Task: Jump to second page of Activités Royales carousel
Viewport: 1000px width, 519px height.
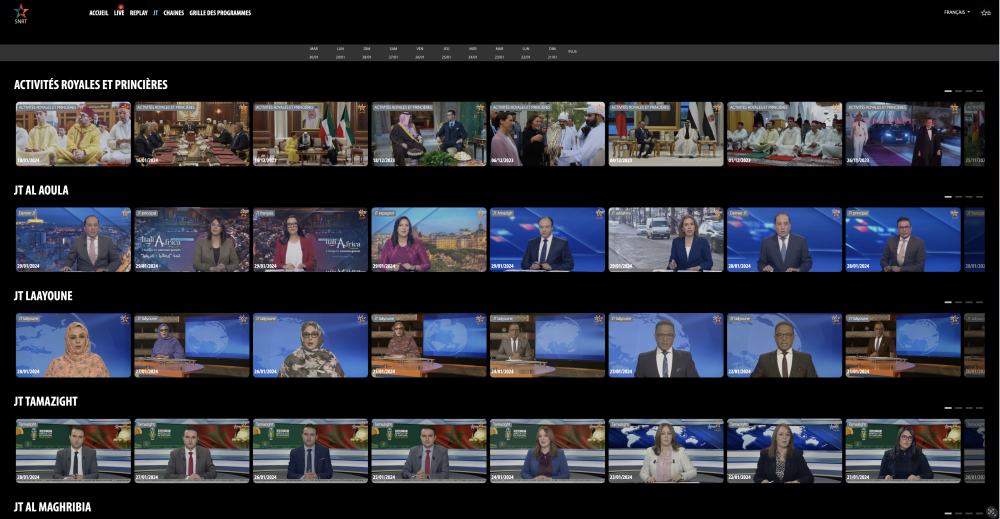Action: click(x=958, y=91)
